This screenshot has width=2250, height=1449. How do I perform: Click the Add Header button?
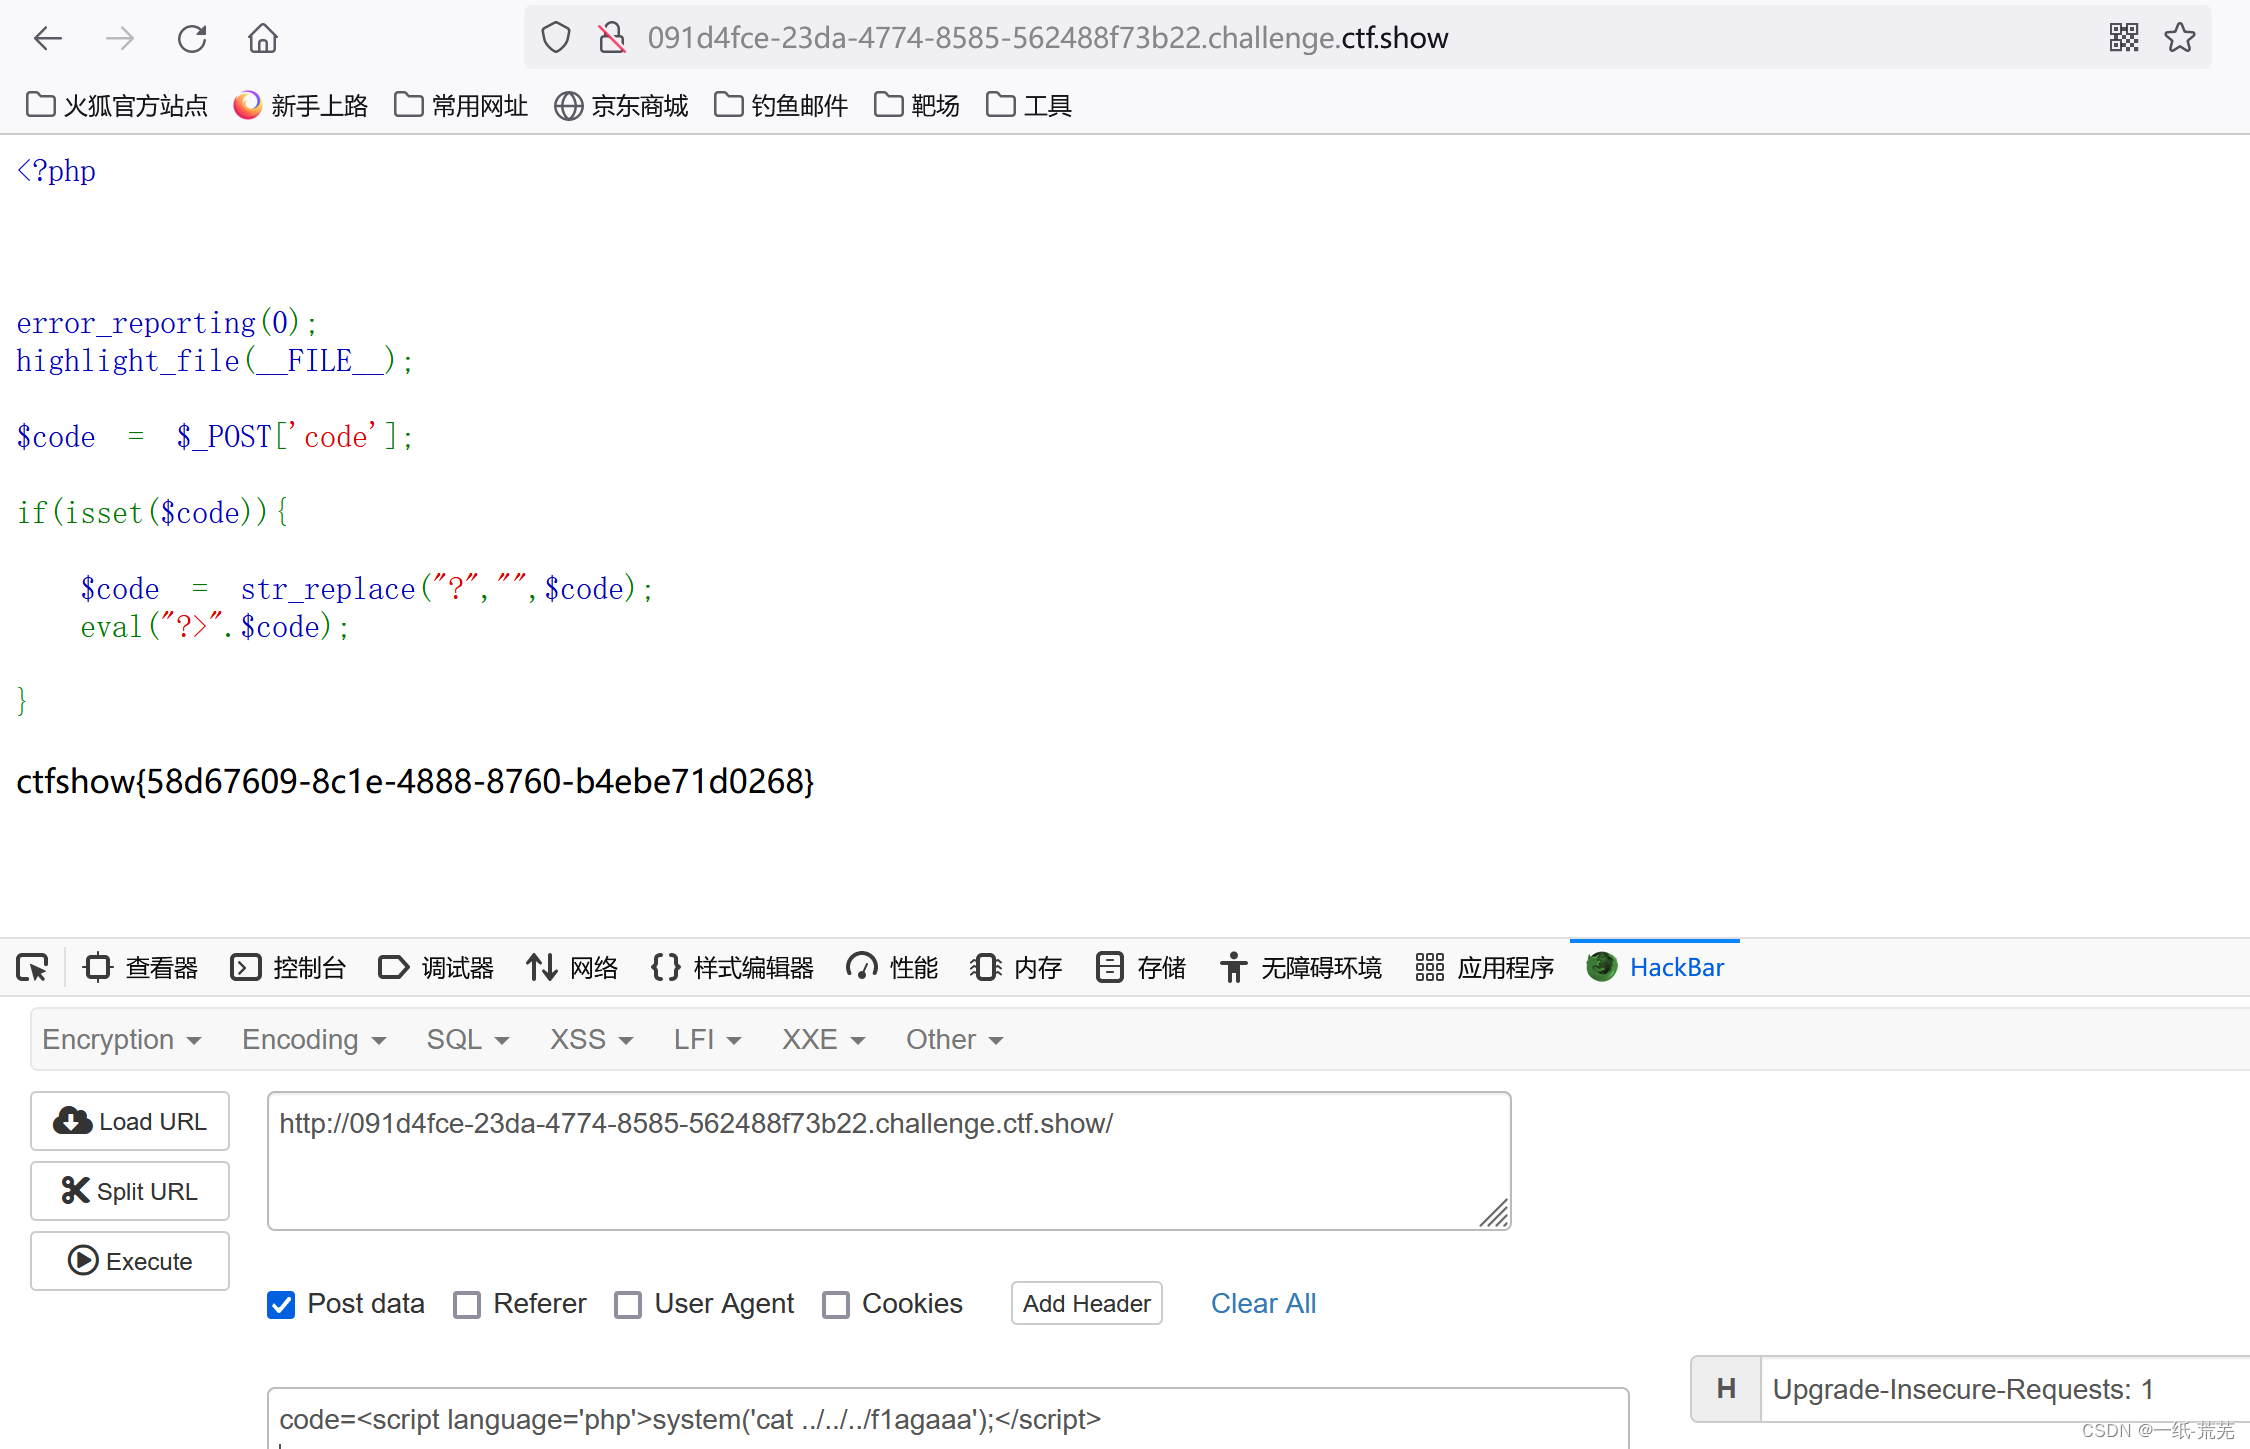[1087, 1303]
